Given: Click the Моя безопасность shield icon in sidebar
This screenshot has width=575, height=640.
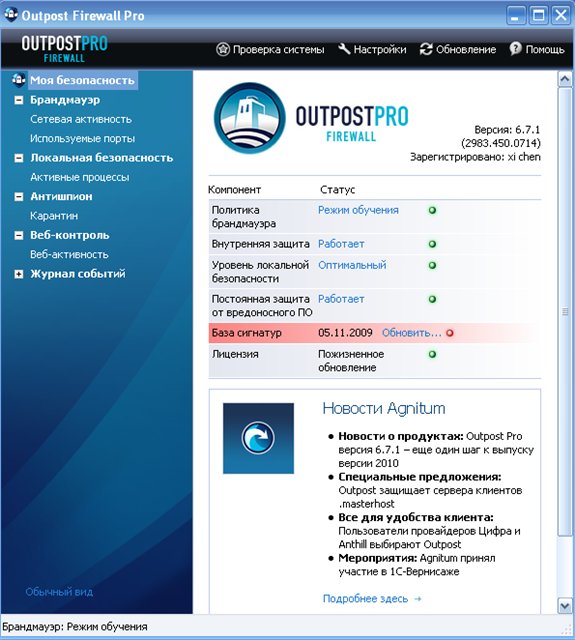Looking at the screenshot, I should tap(18, 80).
